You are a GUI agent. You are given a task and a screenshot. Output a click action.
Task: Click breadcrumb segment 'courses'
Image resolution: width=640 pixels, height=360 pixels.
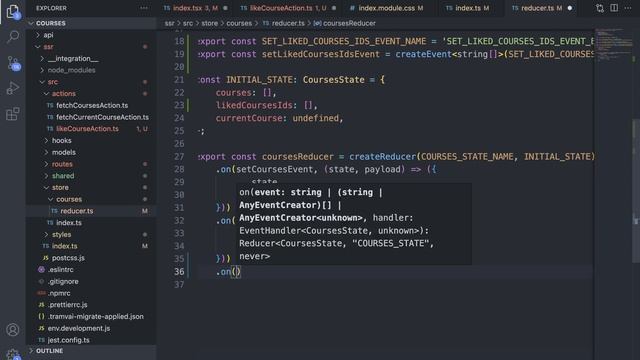tap(239, 23)
